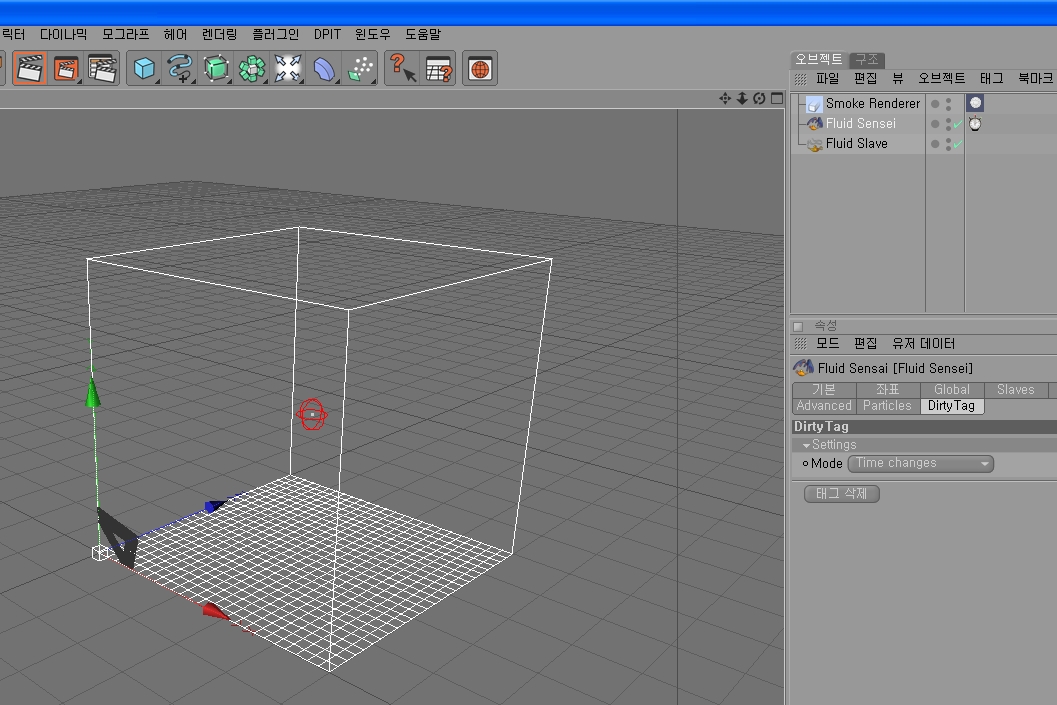The height and width of the screenshot is (705, 1057).
Task: Click the Render in Picture Viewer icon
Action: pyautogui.click(x=66, y=68)
